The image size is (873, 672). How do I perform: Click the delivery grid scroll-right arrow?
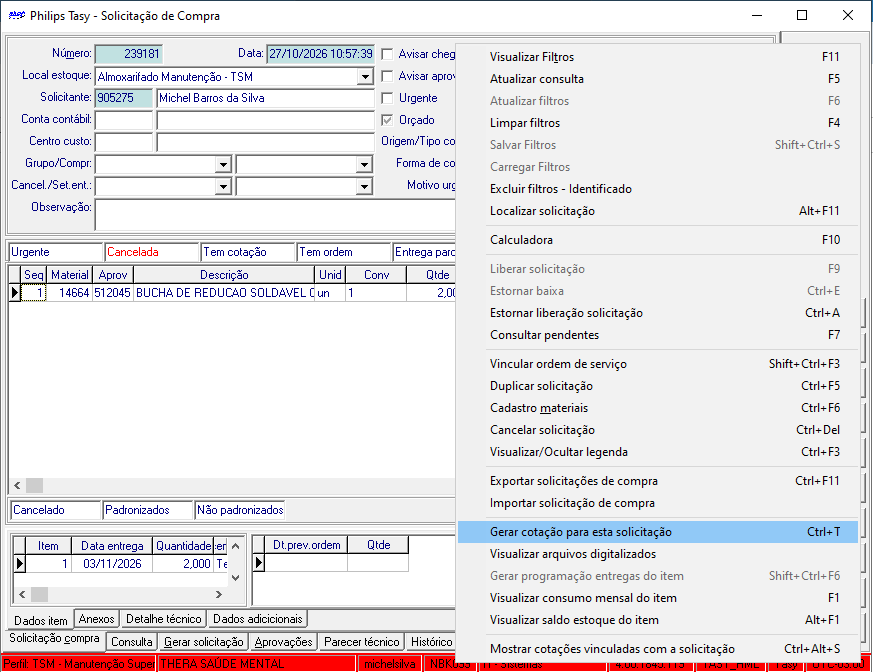pos(219,595)
